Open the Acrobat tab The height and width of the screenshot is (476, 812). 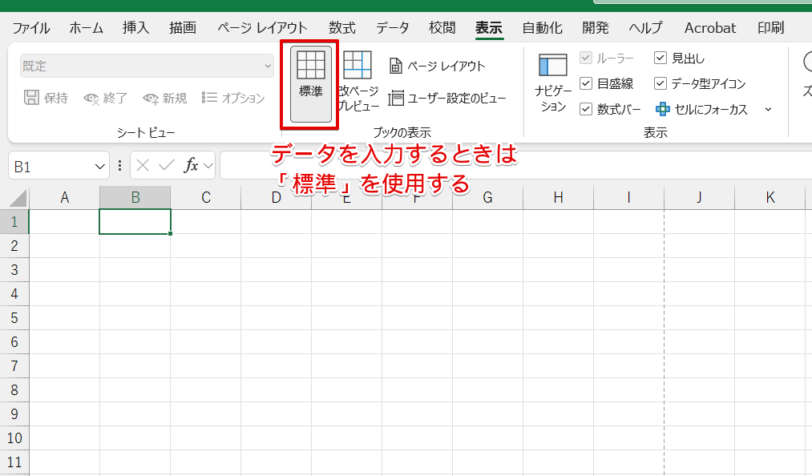[710, 28]
